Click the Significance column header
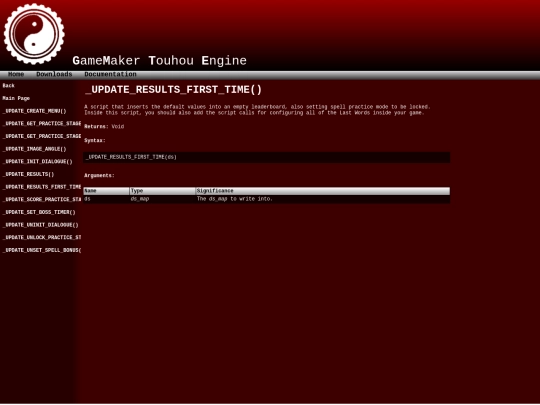The width and height of the screenshot is (540, 405). click(x=322, y=191)
